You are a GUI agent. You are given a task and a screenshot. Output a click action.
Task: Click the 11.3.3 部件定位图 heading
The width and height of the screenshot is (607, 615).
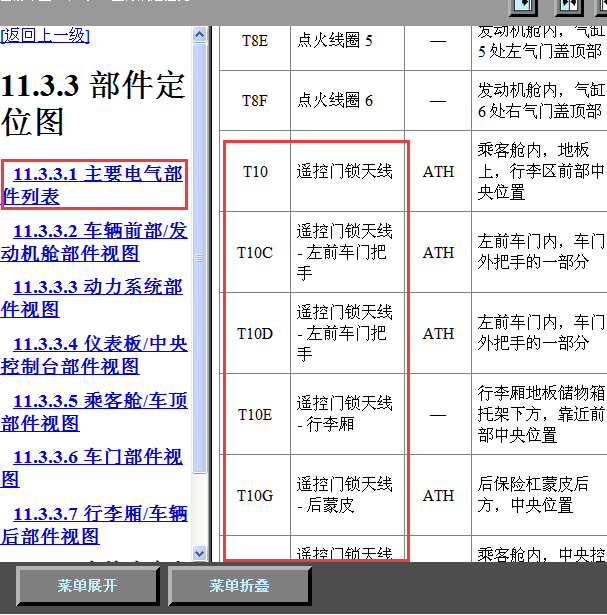(x=93, y=104)
